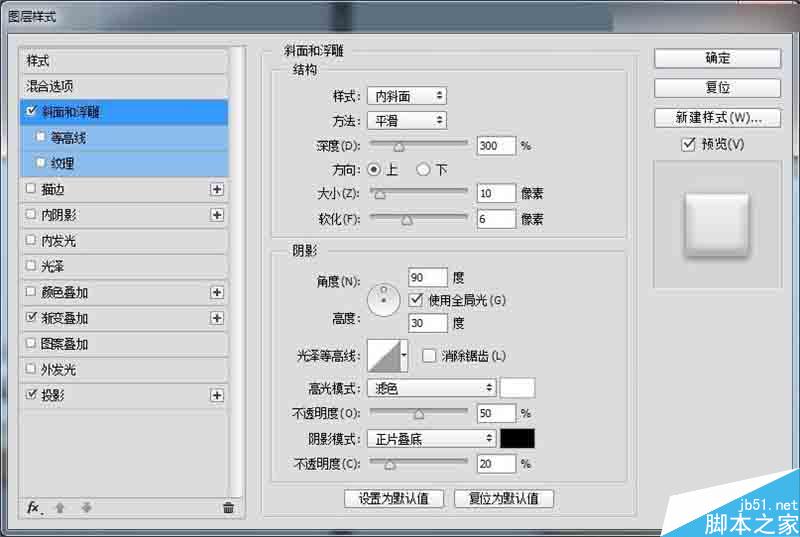
Task: Click the white highlight color swatch
Action: (x=517, y=388)
